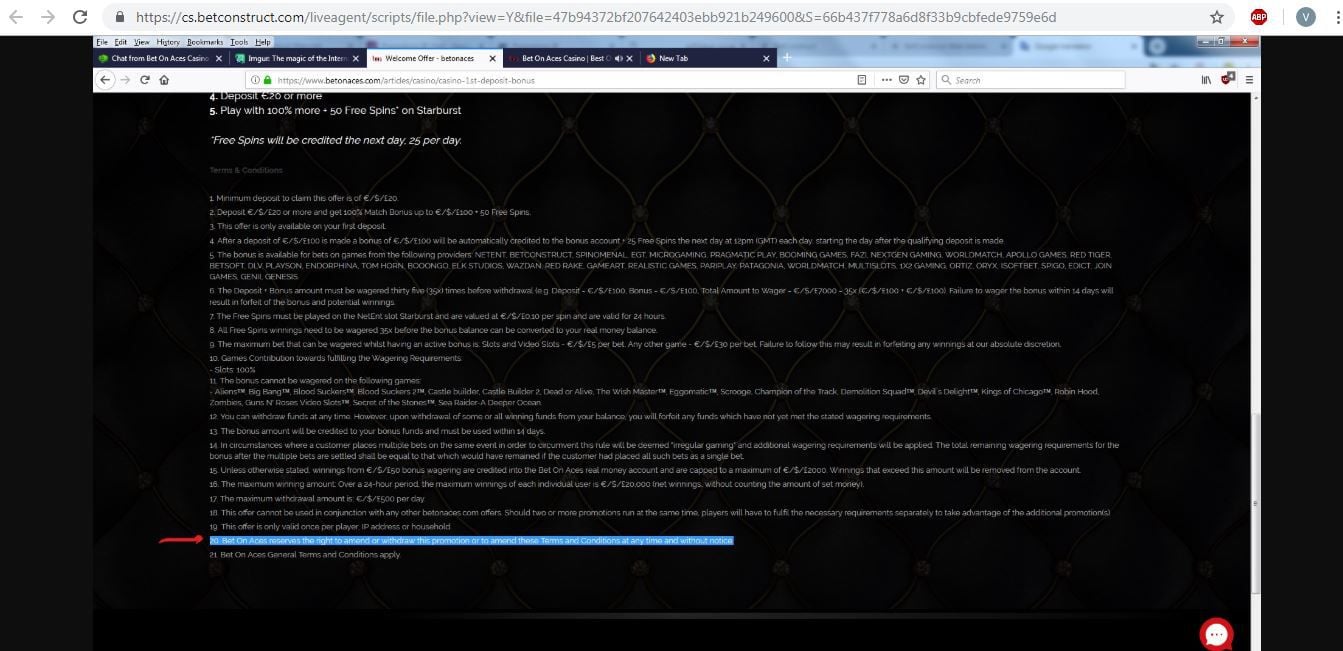Close the Welcome Offer tab
This screenshot has width=1343, height=651.
coord(492,58)
